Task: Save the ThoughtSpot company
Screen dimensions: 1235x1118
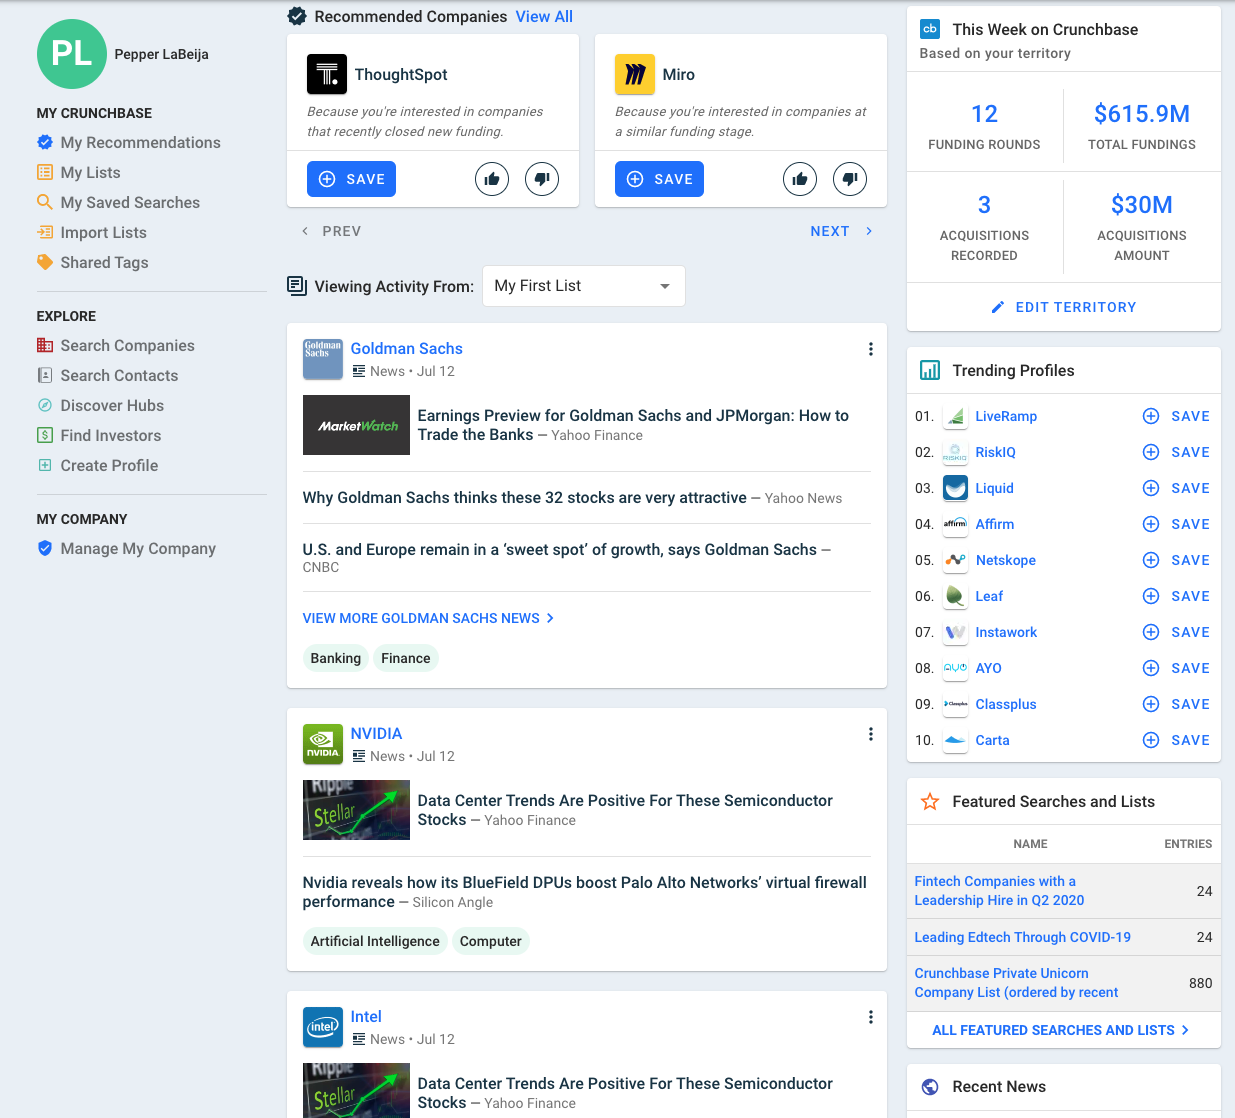Action: click(x=352, y=179)
